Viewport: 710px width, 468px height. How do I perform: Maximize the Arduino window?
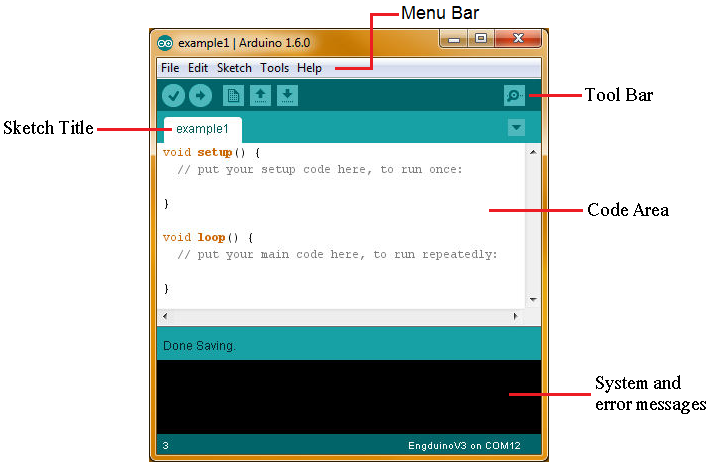481,39
